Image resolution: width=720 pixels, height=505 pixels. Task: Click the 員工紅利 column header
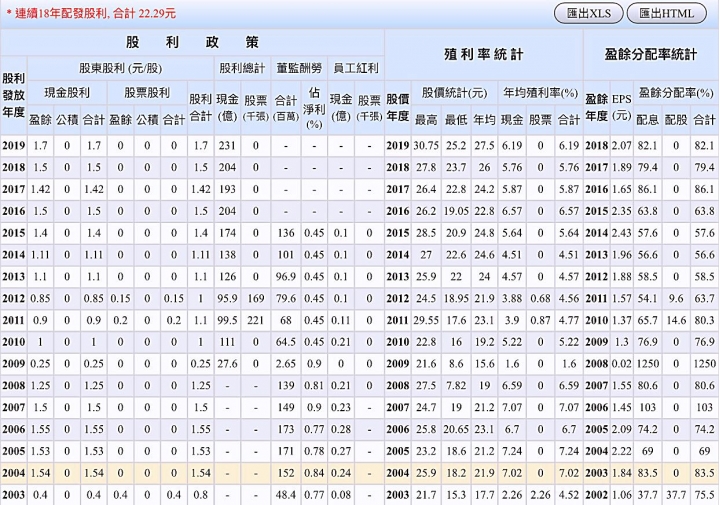[356, 68]
